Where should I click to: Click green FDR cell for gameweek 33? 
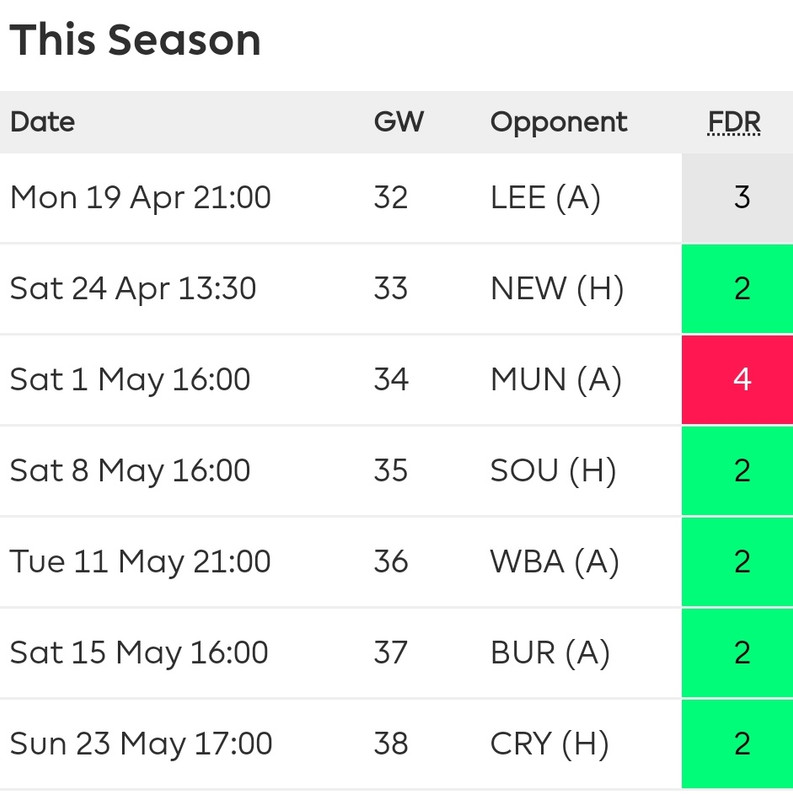737,289
